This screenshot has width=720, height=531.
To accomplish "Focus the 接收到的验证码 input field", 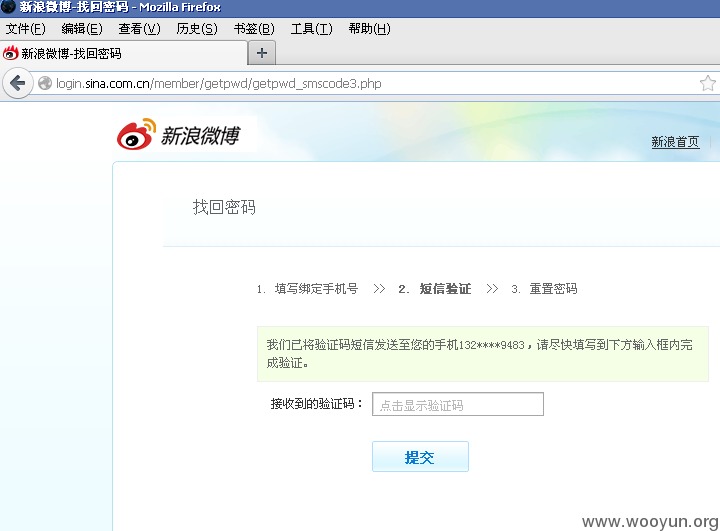I will 458,404.
